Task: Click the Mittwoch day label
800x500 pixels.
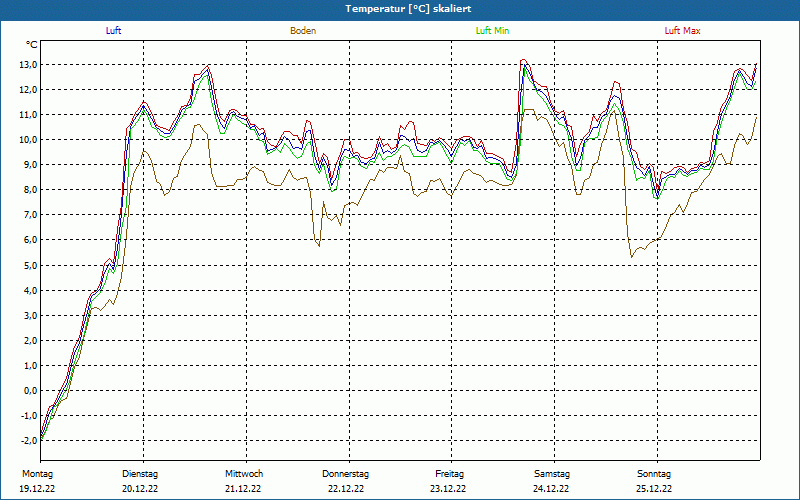Action: click(244, 474)
